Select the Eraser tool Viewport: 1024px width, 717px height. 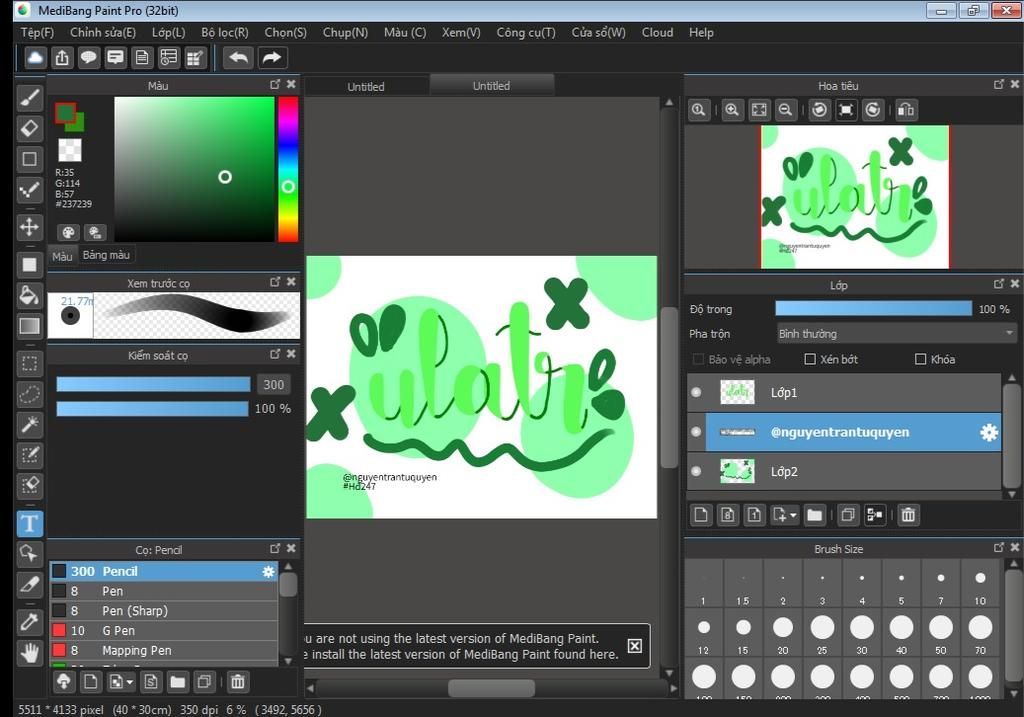tap(29, 128)
